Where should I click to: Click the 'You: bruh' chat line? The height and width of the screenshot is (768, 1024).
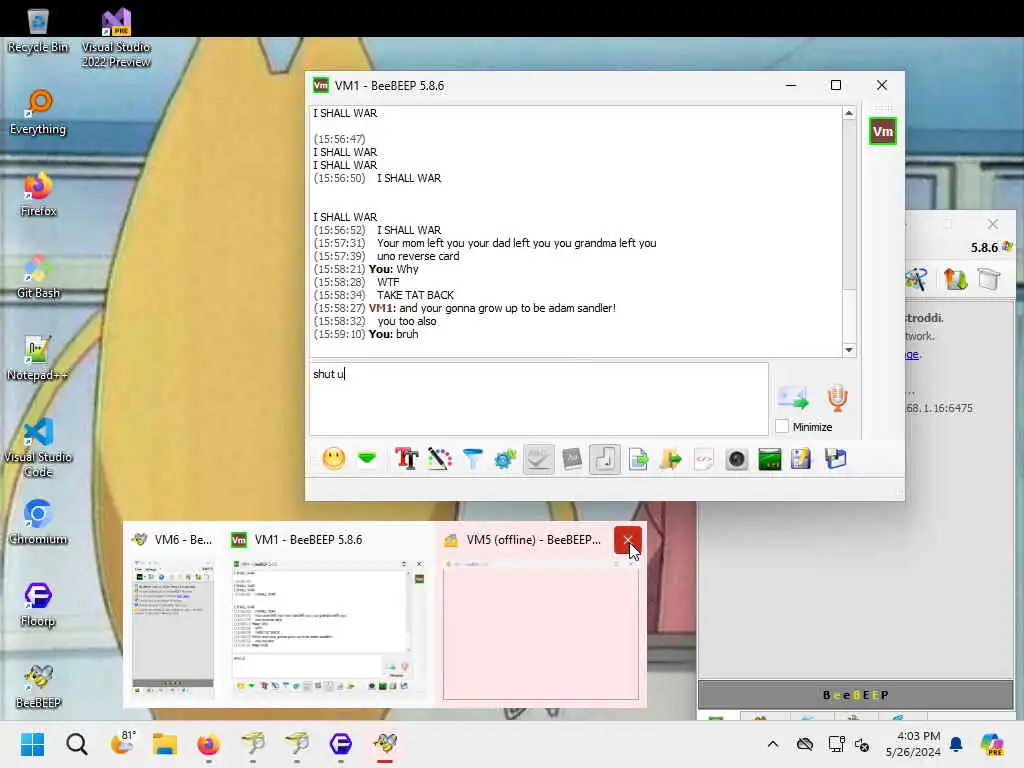pyautogui.click(x=393, y=334)
